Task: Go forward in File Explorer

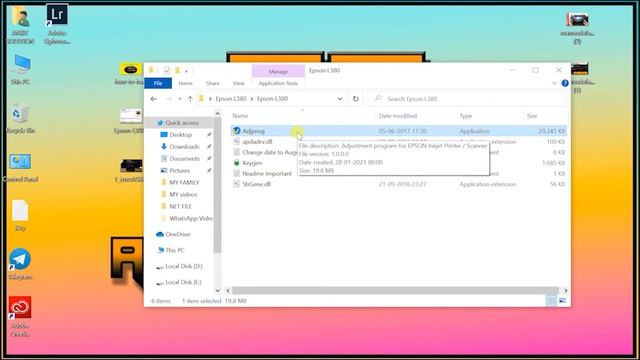Action: 168,99
